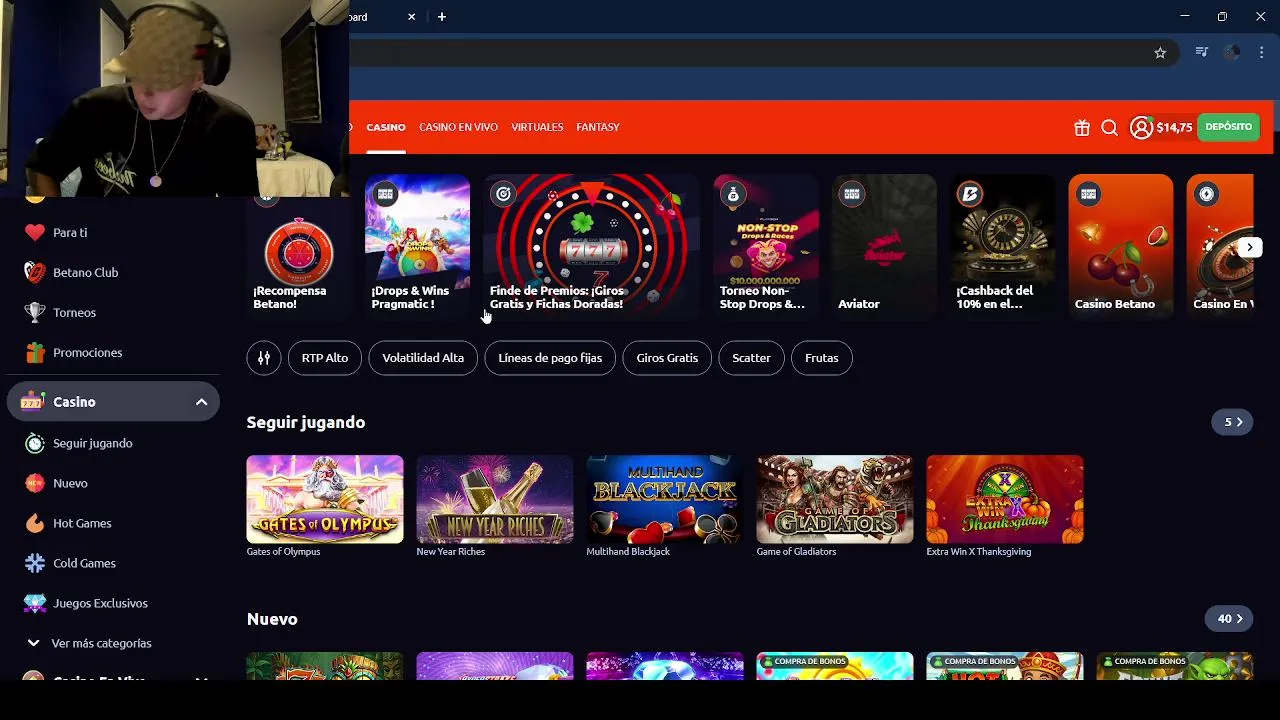The width and height of the screenshot is (1280, 720).
Task: Close the current browser tab
Action: coord(411,17)
